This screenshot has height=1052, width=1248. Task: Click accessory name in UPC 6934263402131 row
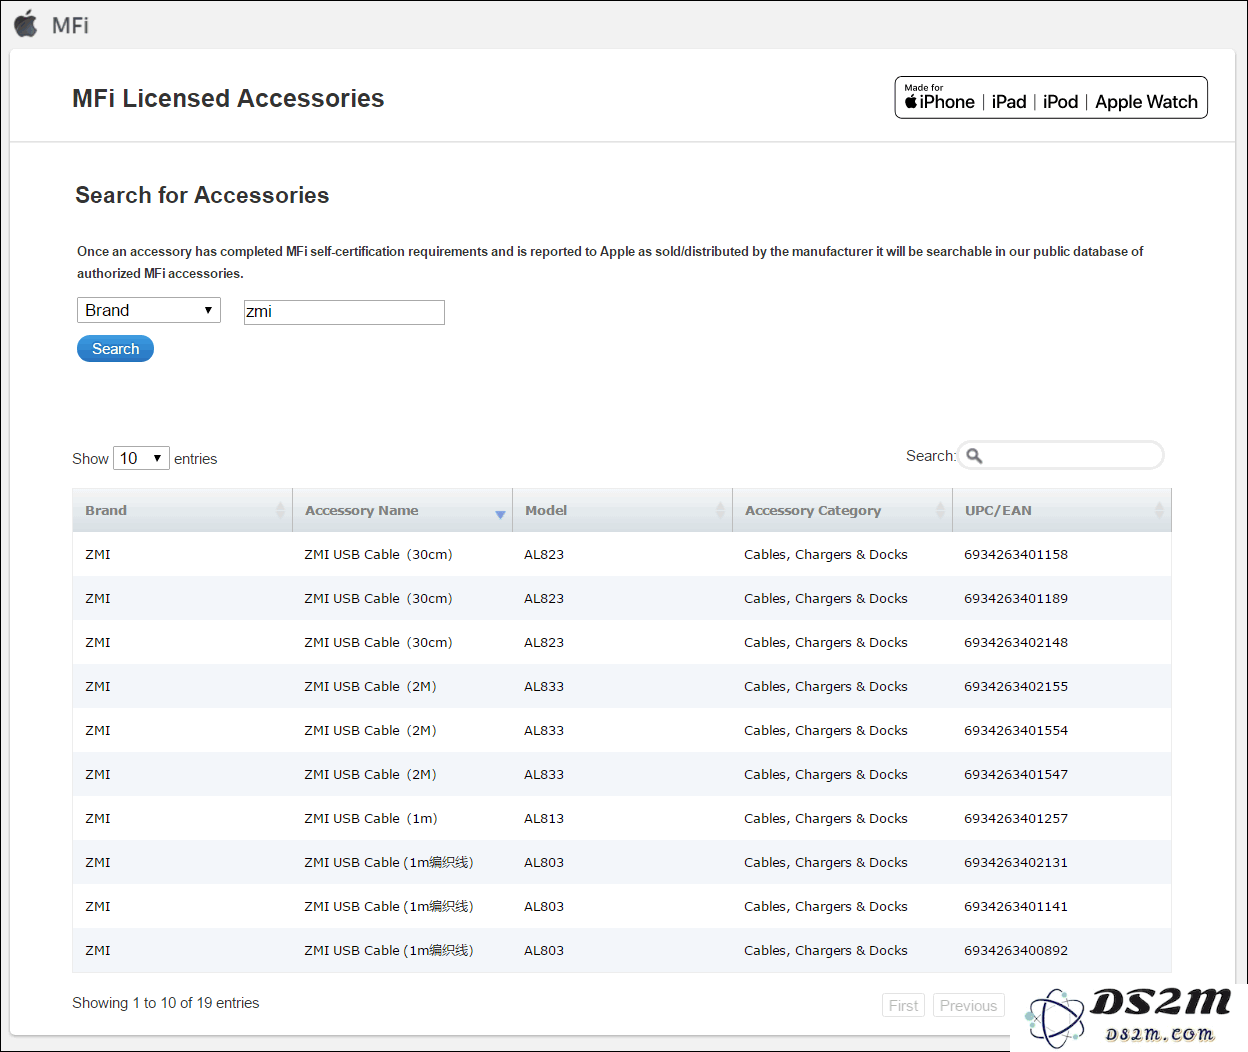click(389, 862)
